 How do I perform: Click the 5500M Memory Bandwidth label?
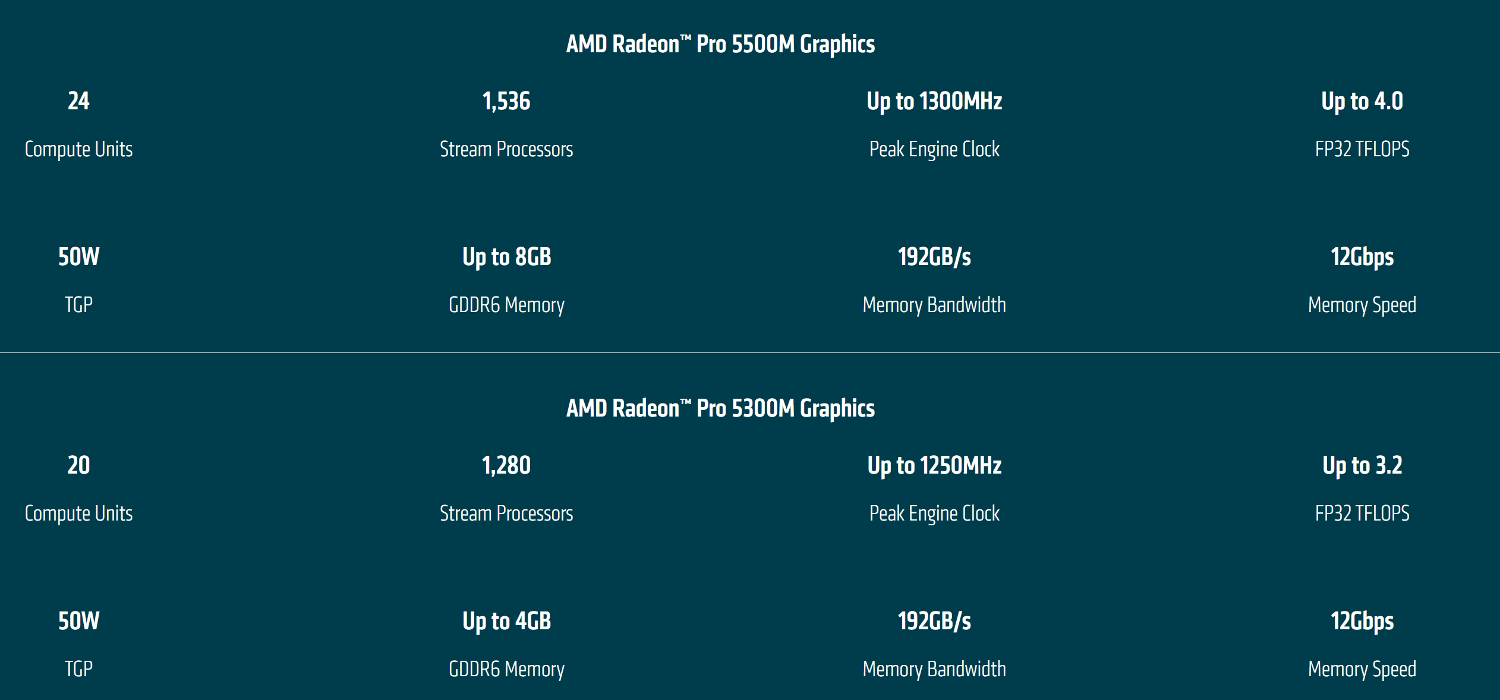click(934, 305)
